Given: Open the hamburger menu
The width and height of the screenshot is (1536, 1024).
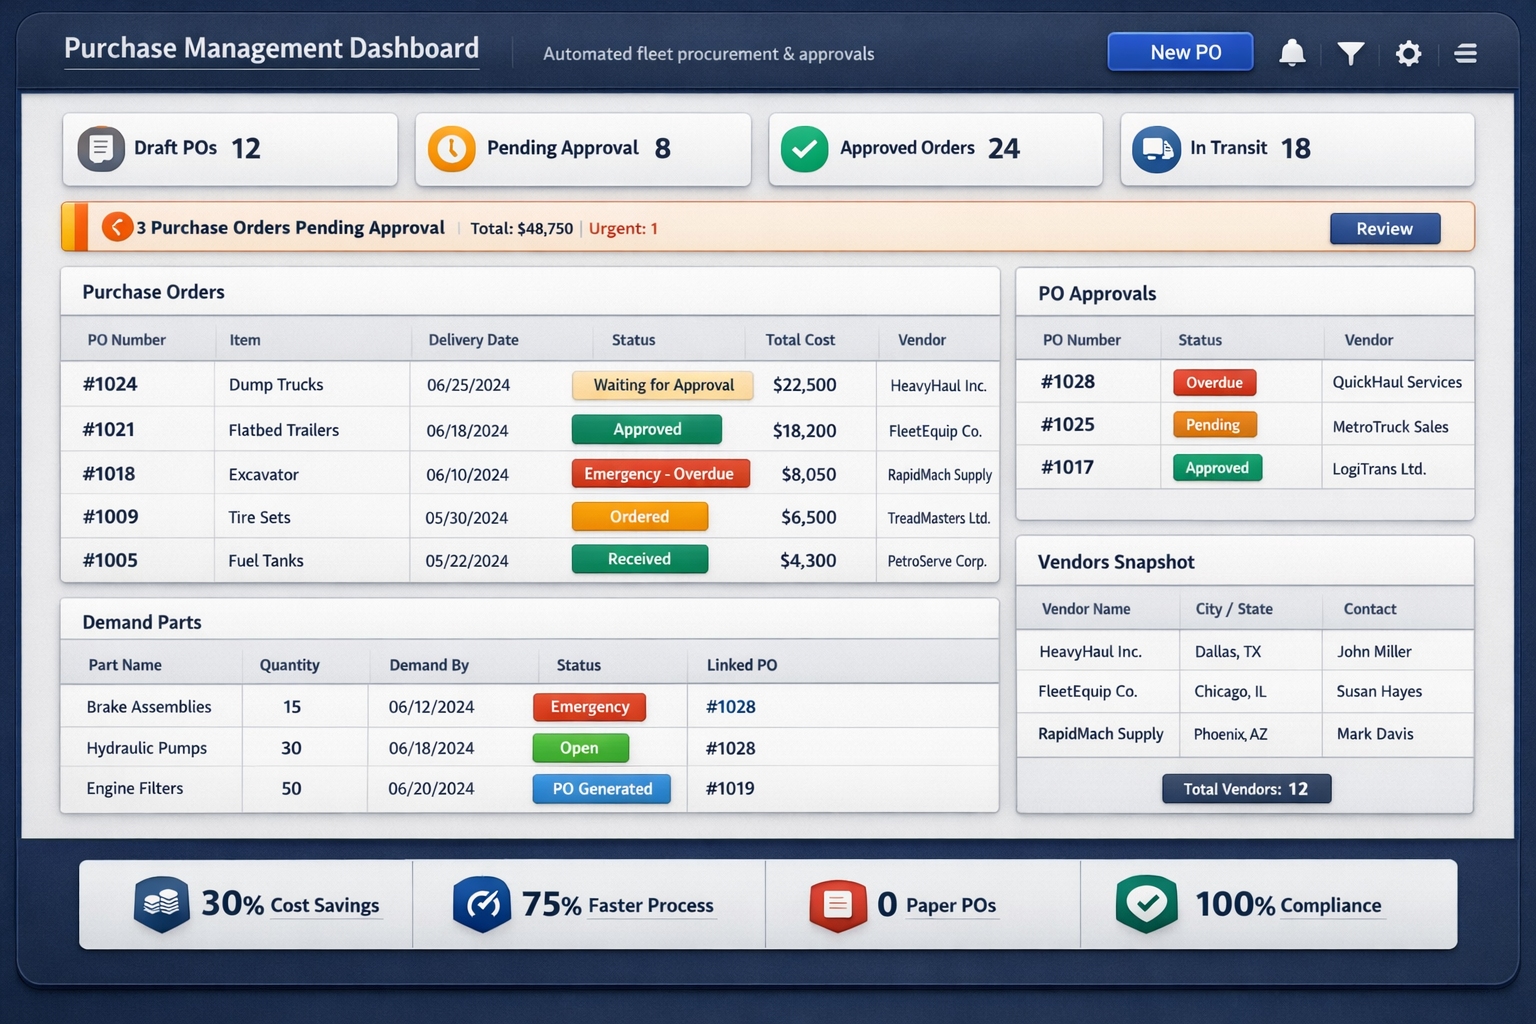Looking at the screenshot, I should point(1465,53).
